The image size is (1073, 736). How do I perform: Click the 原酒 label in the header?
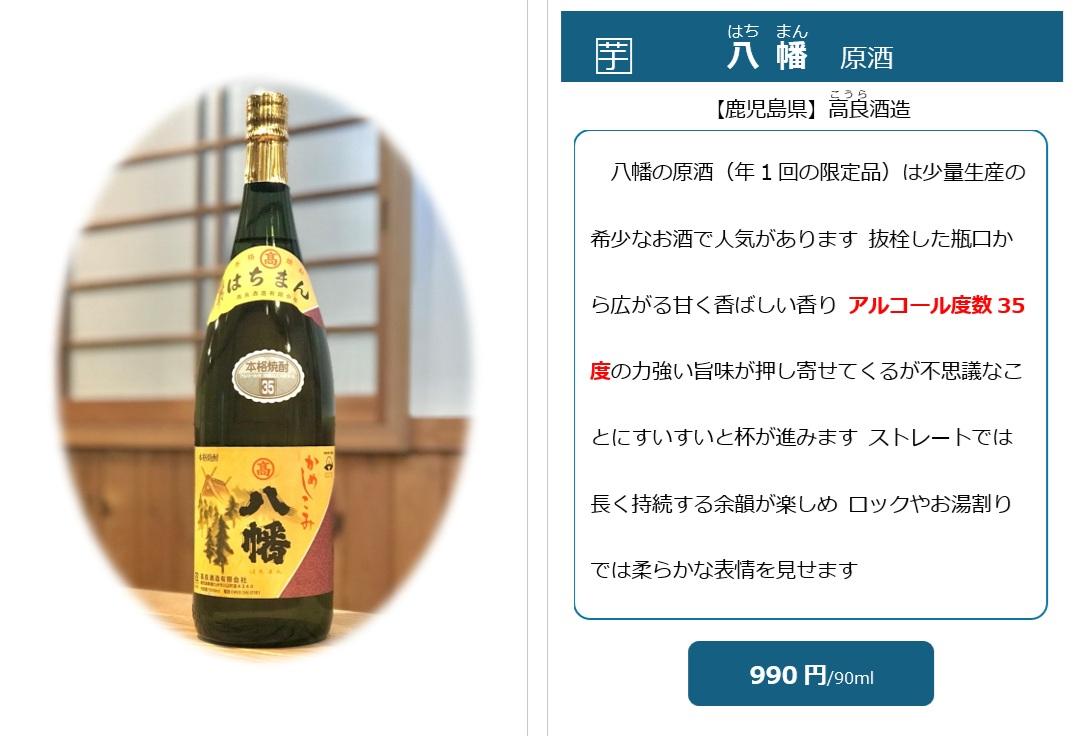coord(866,58)
